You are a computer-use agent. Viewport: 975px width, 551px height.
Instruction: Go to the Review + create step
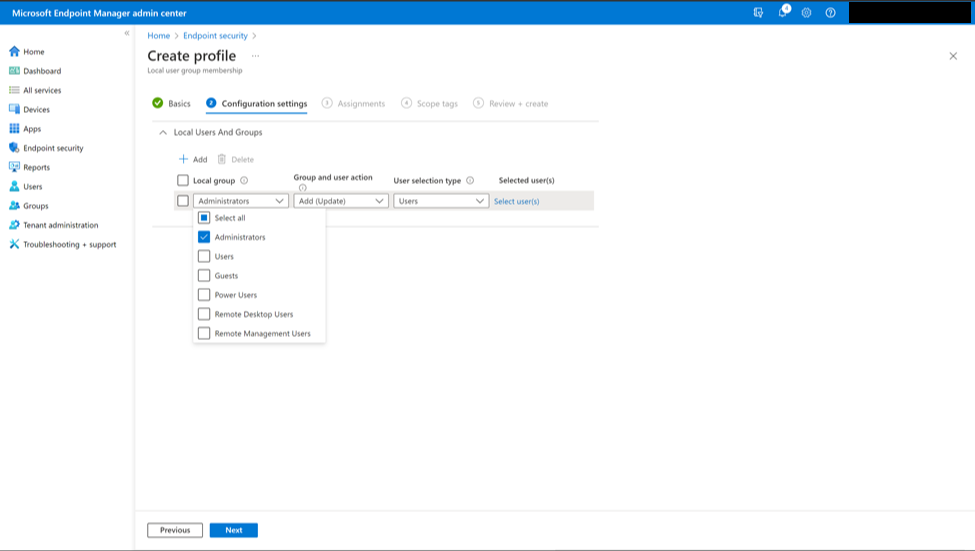[511, 103]
